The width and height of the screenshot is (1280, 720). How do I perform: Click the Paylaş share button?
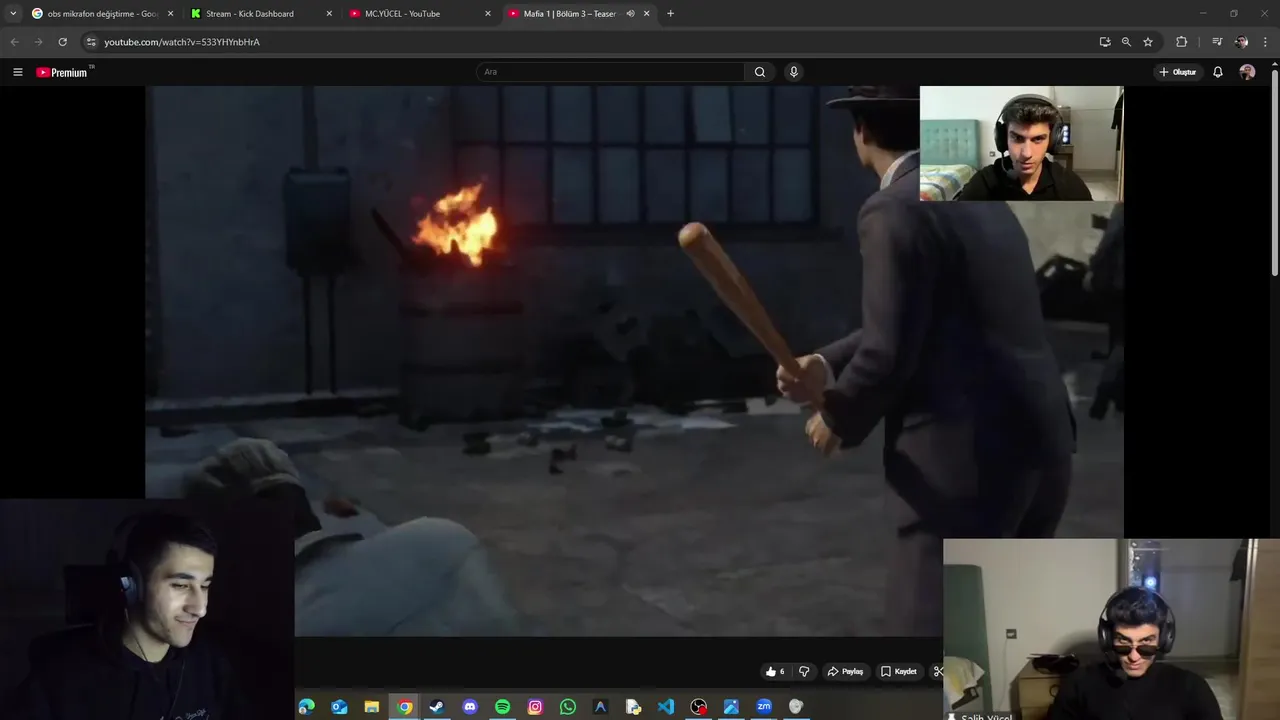845,672
